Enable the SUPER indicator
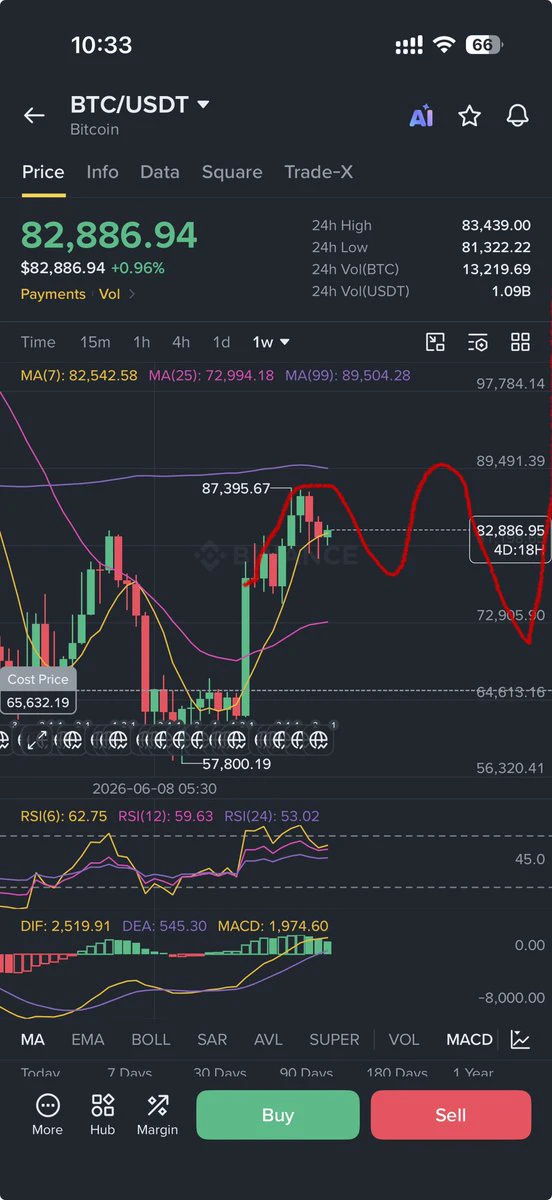552x1200 pixels. (x=334, y=1039)
